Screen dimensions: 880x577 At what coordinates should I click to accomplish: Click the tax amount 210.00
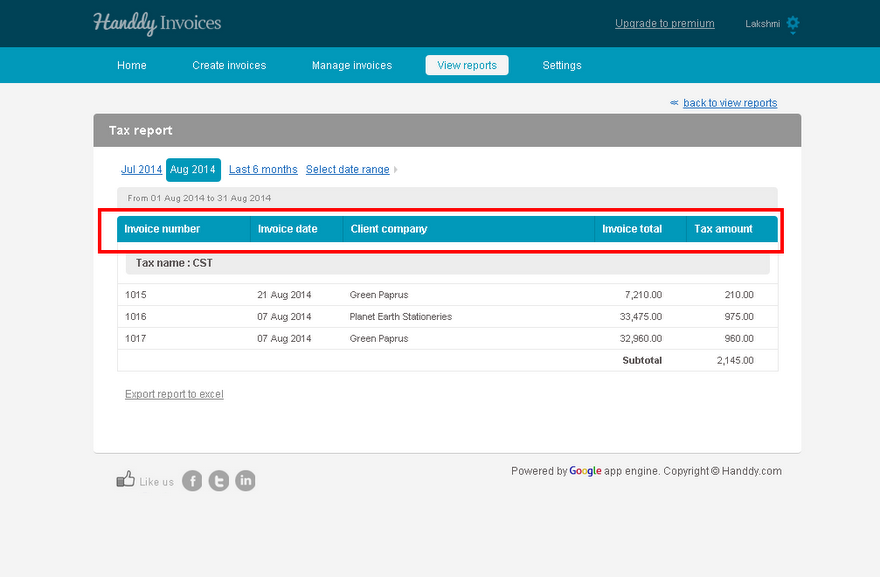739,295
